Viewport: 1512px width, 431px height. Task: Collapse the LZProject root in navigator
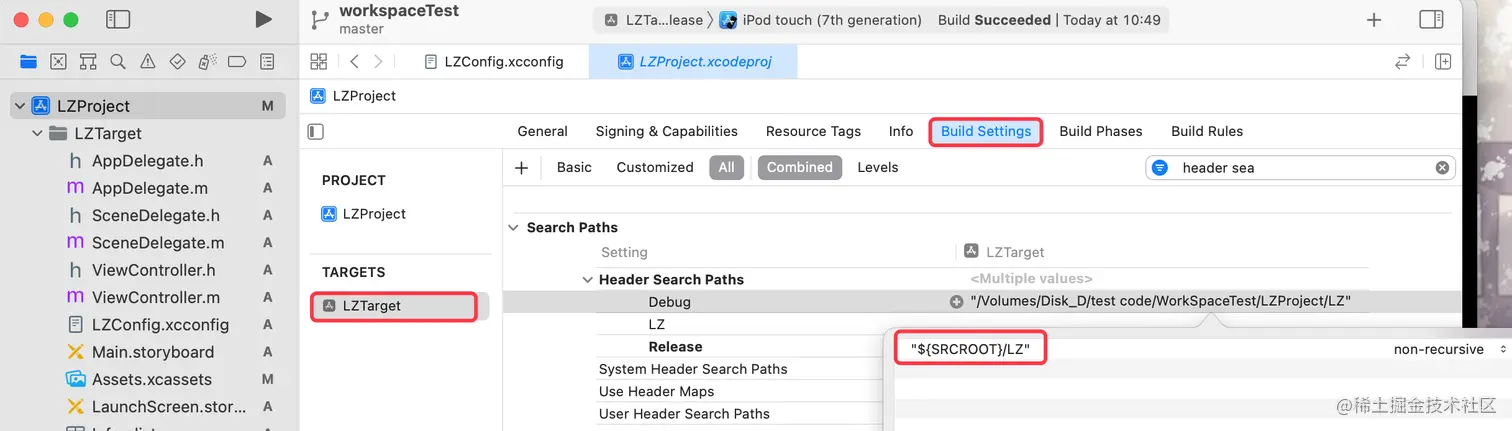pos(19,106)
